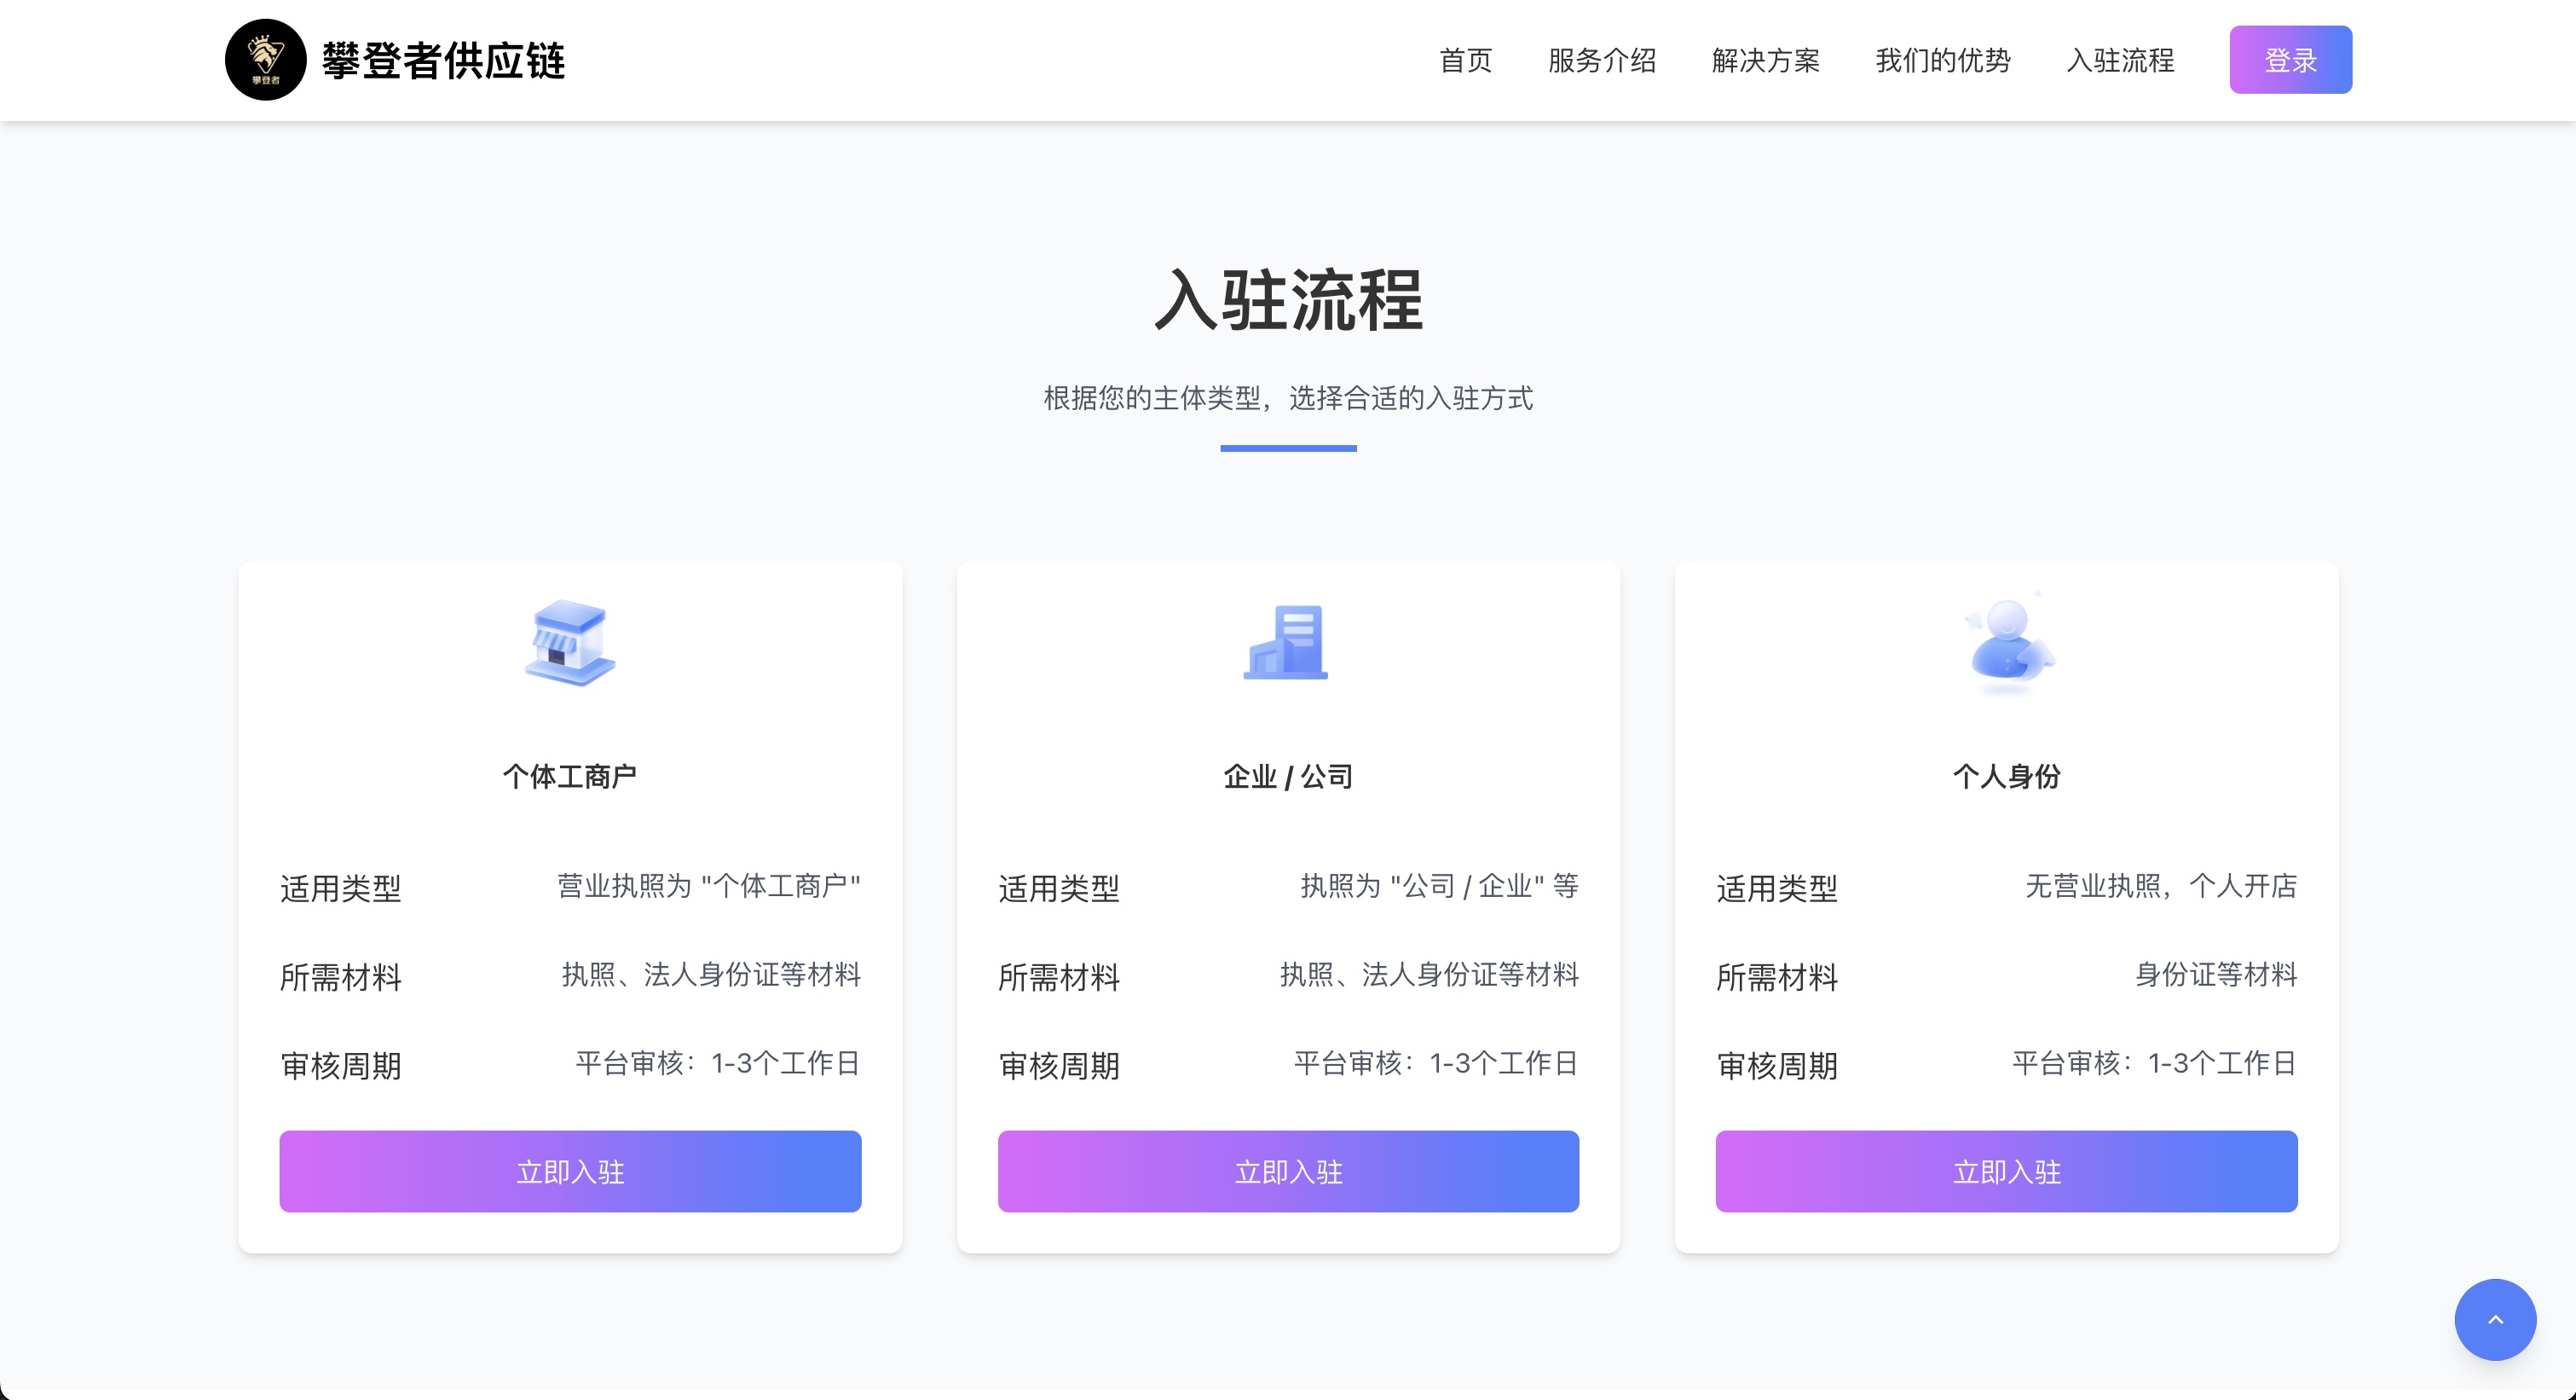Image resolution: width=2576 pixels, height=1400 pixels.
Task: Open the 首页 nav item
Action: pos(1465,60)
